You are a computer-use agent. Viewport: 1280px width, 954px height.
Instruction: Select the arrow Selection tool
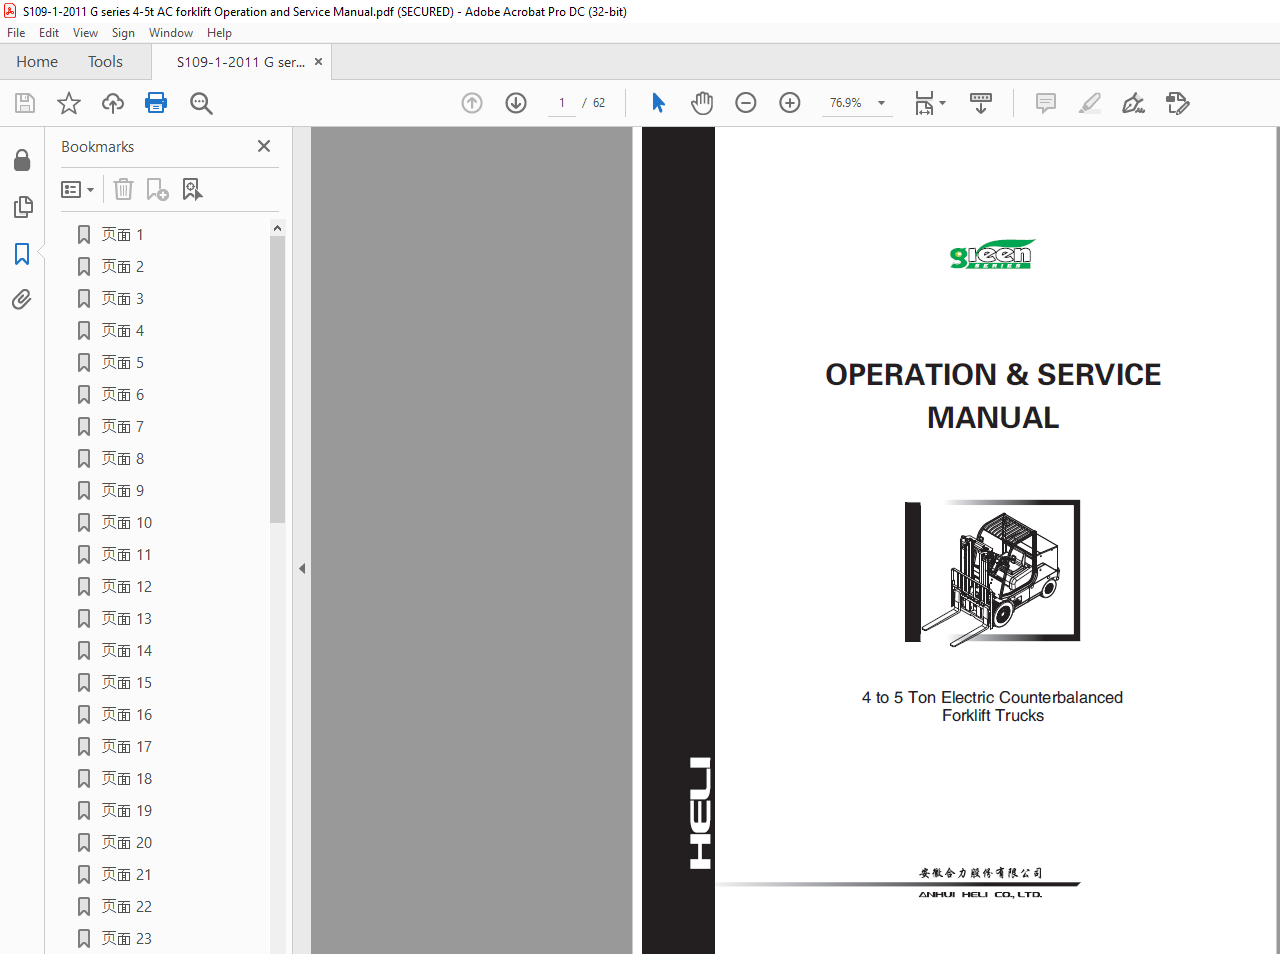pyautogui.click(x=658, y=103)
